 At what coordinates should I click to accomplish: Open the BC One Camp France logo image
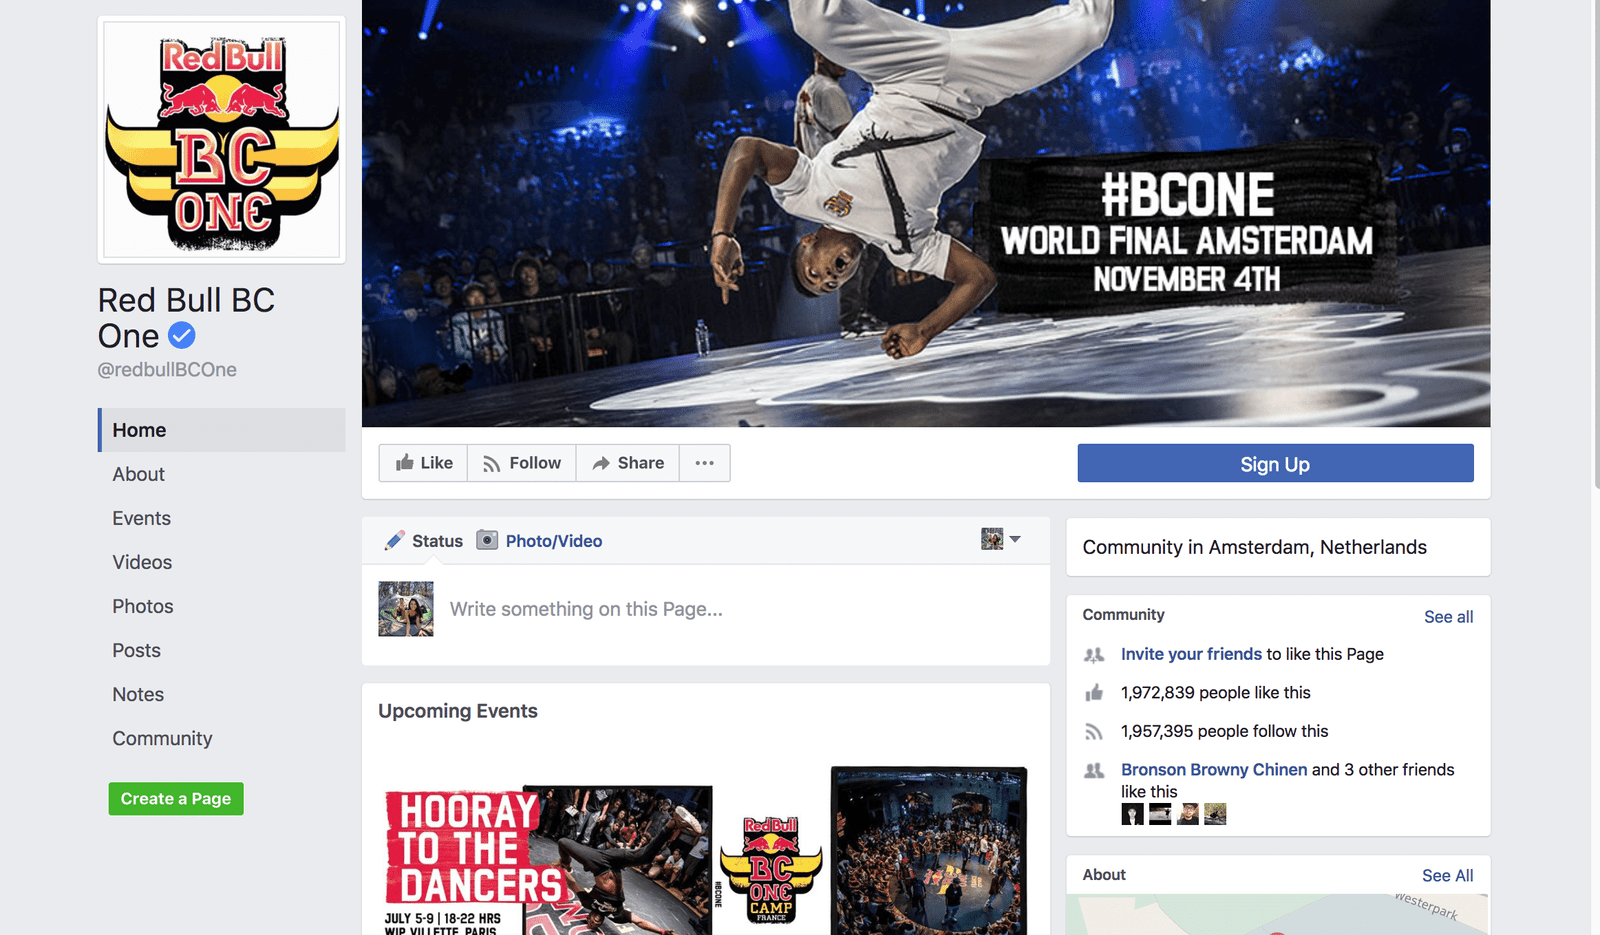[771, 869]
